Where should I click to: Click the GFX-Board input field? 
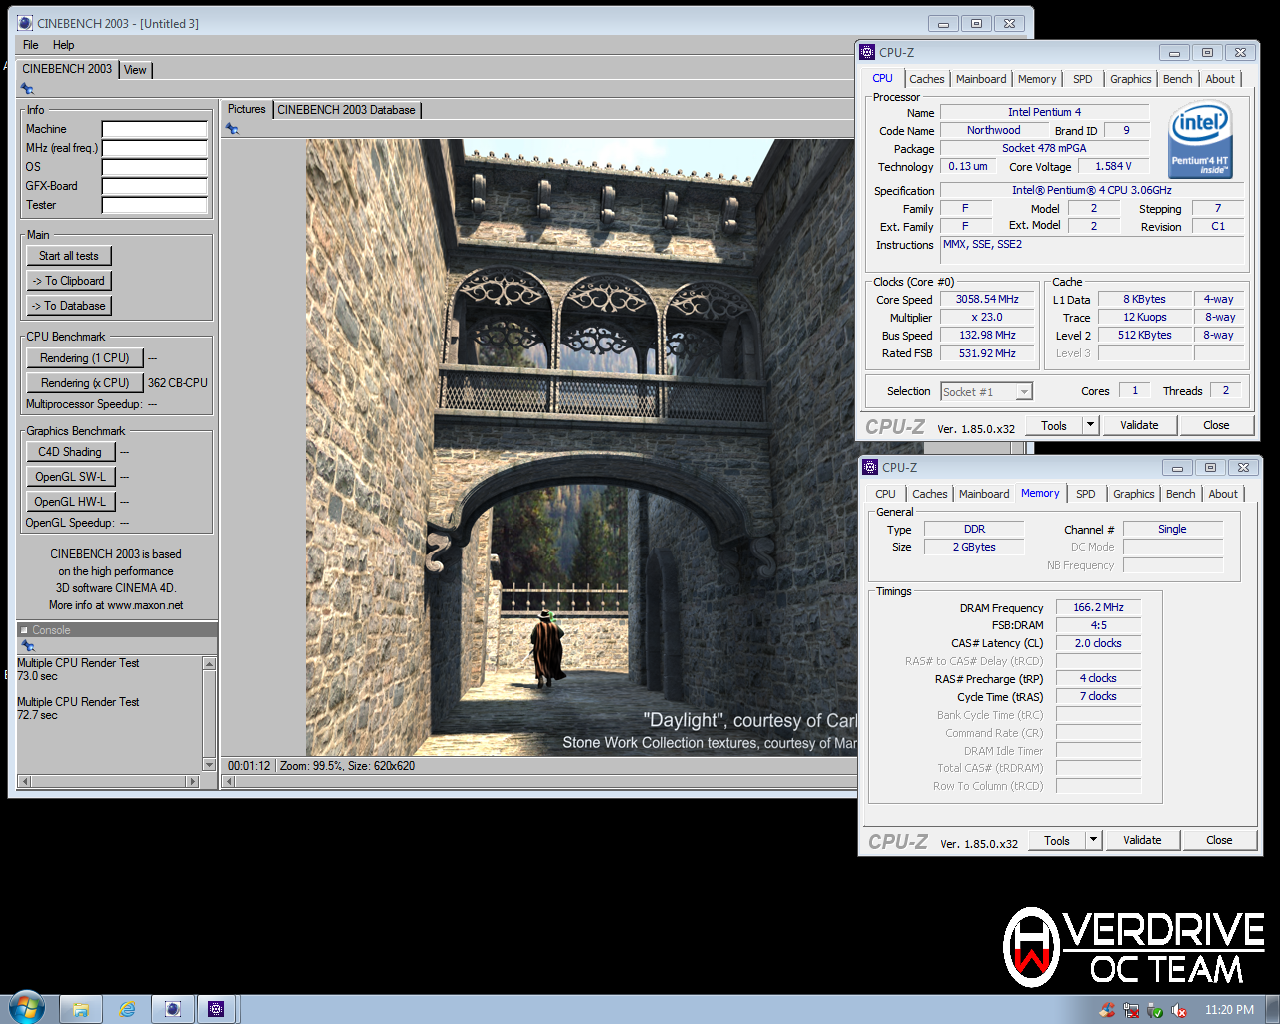point(155,186)
